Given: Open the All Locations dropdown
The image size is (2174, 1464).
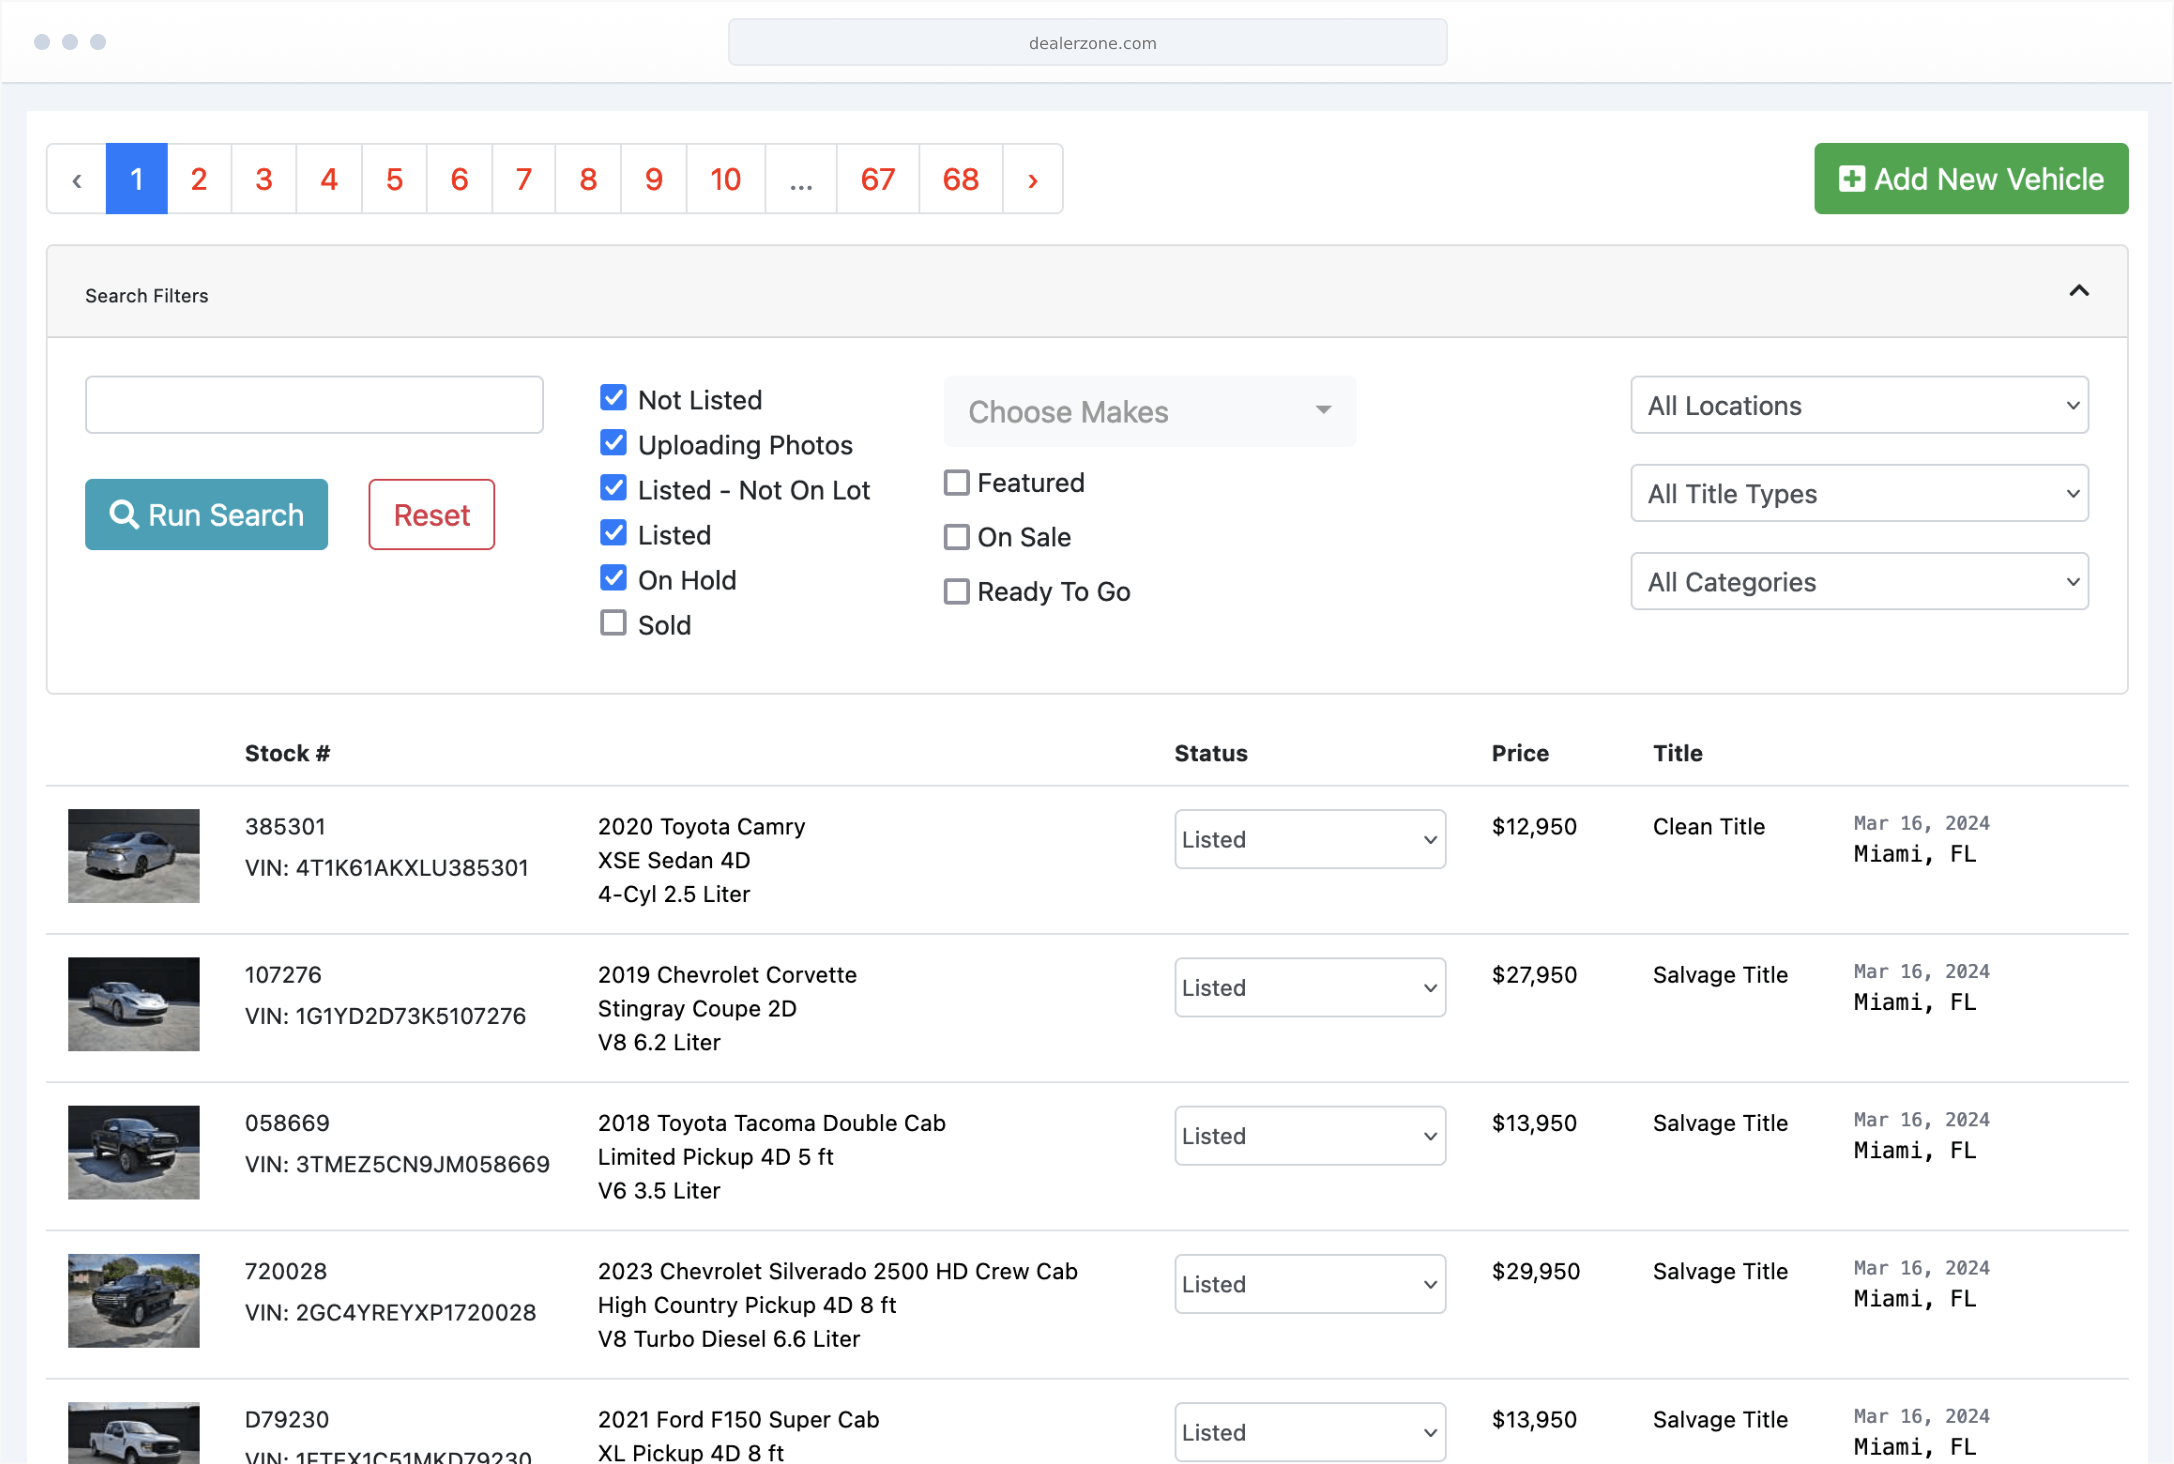Looking at the screenshot, I should (x=1858, y=405).
